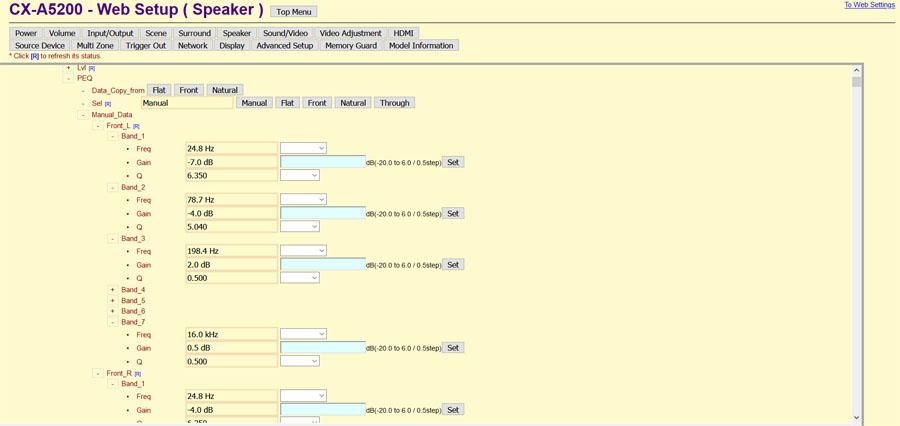Follow the To Web Settings link
This screenshot has height=426, width=900.
(x=869, y=5)
